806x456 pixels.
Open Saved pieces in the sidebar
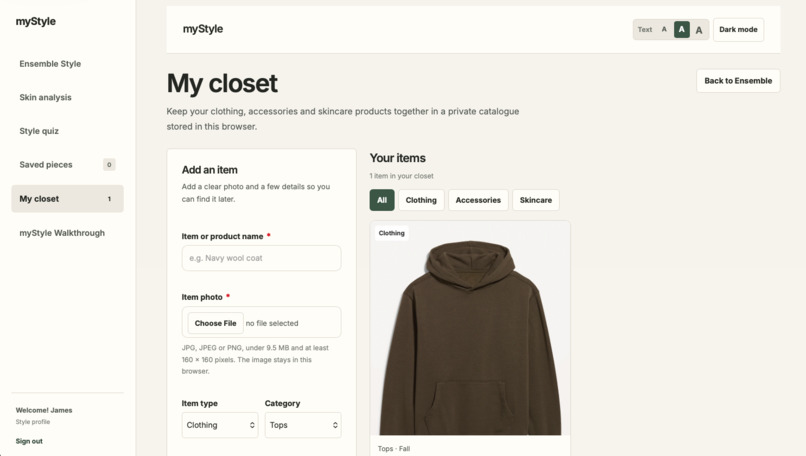point(67,165)
